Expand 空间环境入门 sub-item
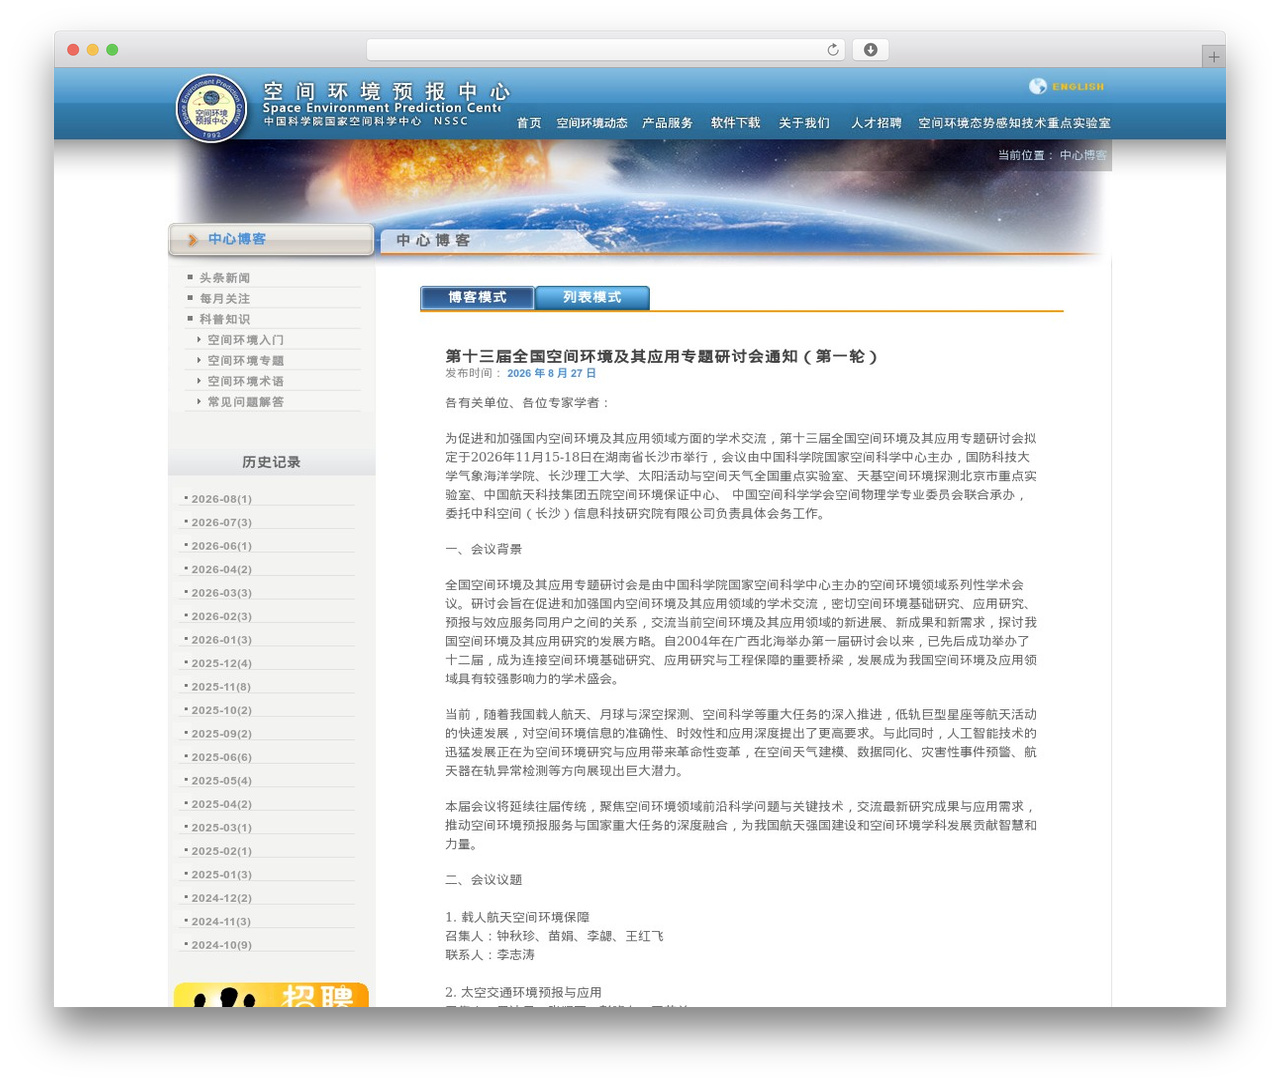 point(245,340)
